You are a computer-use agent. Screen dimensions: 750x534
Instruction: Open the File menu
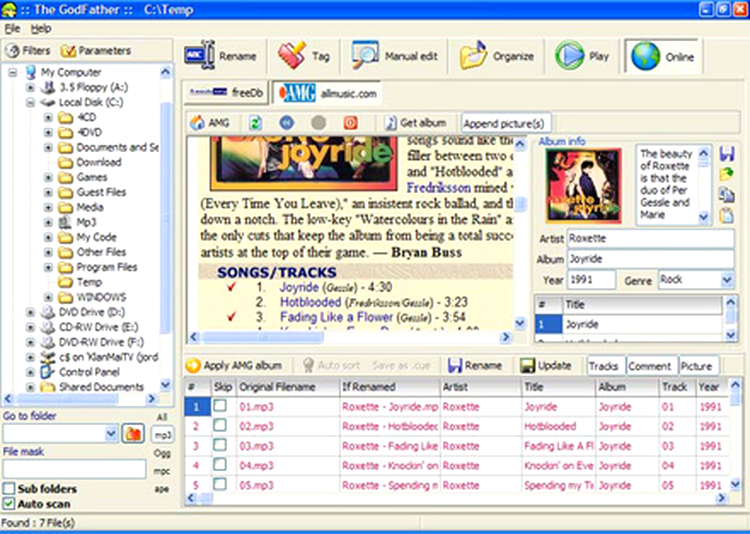12,29
